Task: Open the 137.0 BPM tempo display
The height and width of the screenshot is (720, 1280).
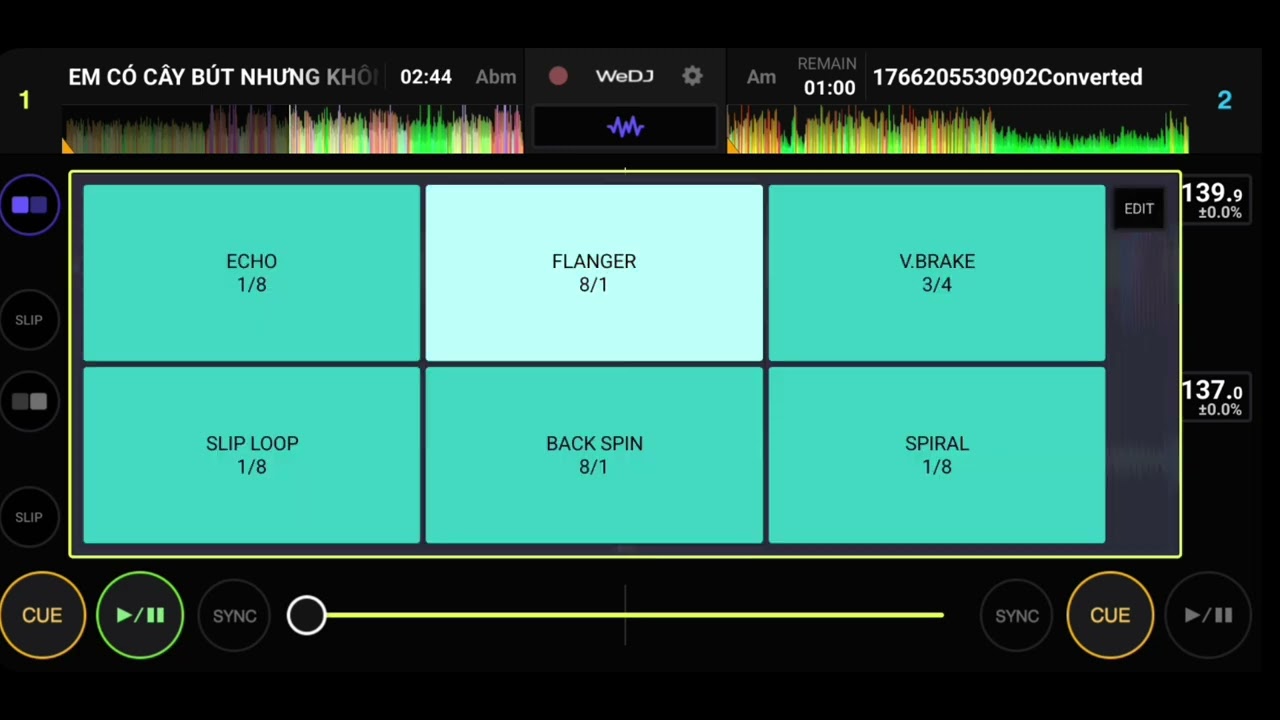Action: pyautogui.click(x=1215, y=397)
